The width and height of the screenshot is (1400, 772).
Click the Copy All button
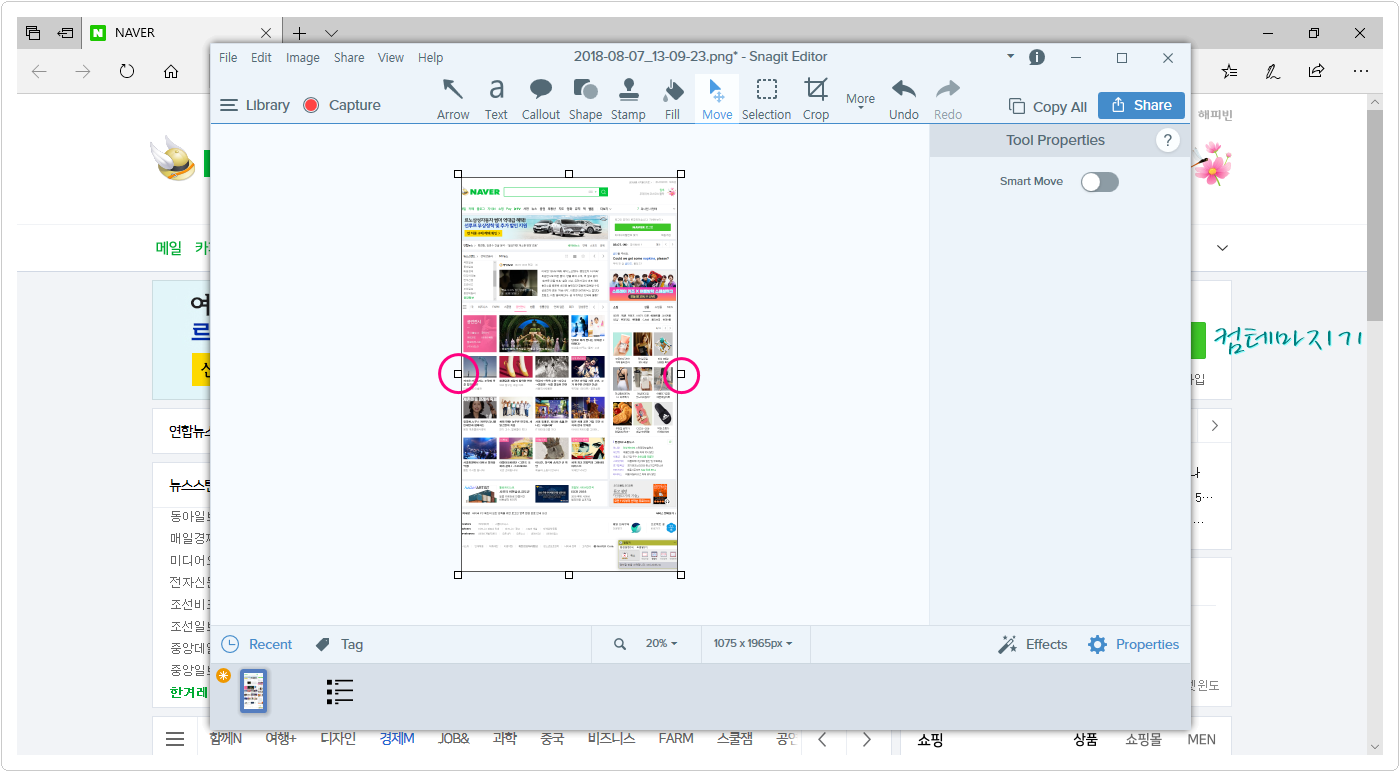click(x=1047, y=106)
